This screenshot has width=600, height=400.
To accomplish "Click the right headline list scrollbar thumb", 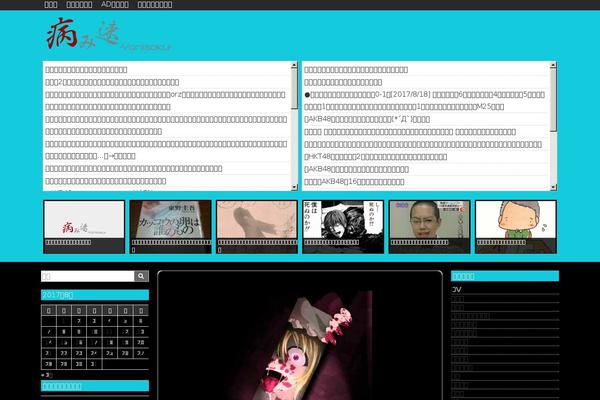I will point(553,100).
